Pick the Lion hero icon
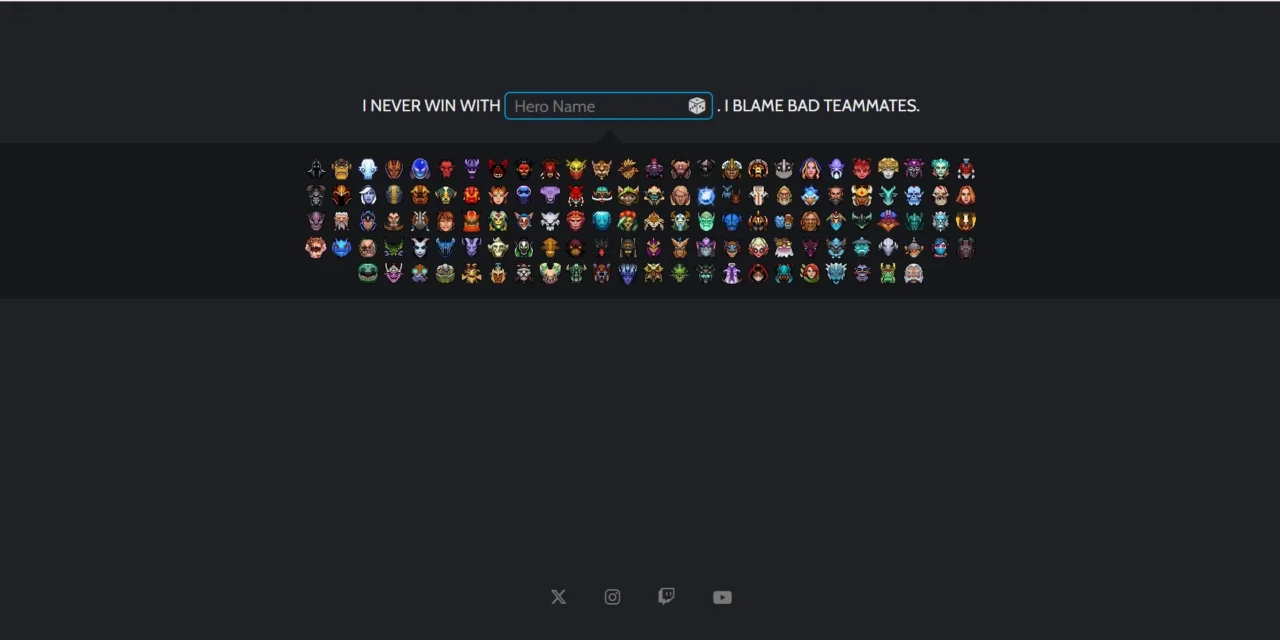This screenshot has height=640, width=1280. click(x=316, y=221)
